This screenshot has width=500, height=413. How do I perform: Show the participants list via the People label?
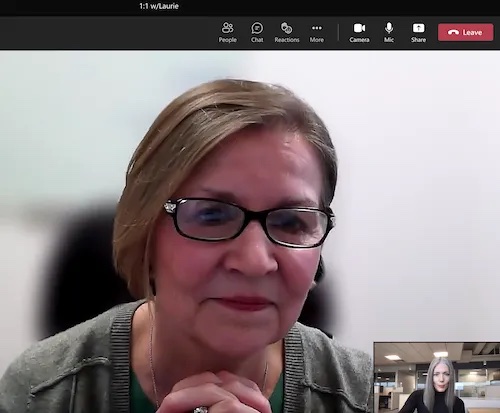click(x=228, y=40)
